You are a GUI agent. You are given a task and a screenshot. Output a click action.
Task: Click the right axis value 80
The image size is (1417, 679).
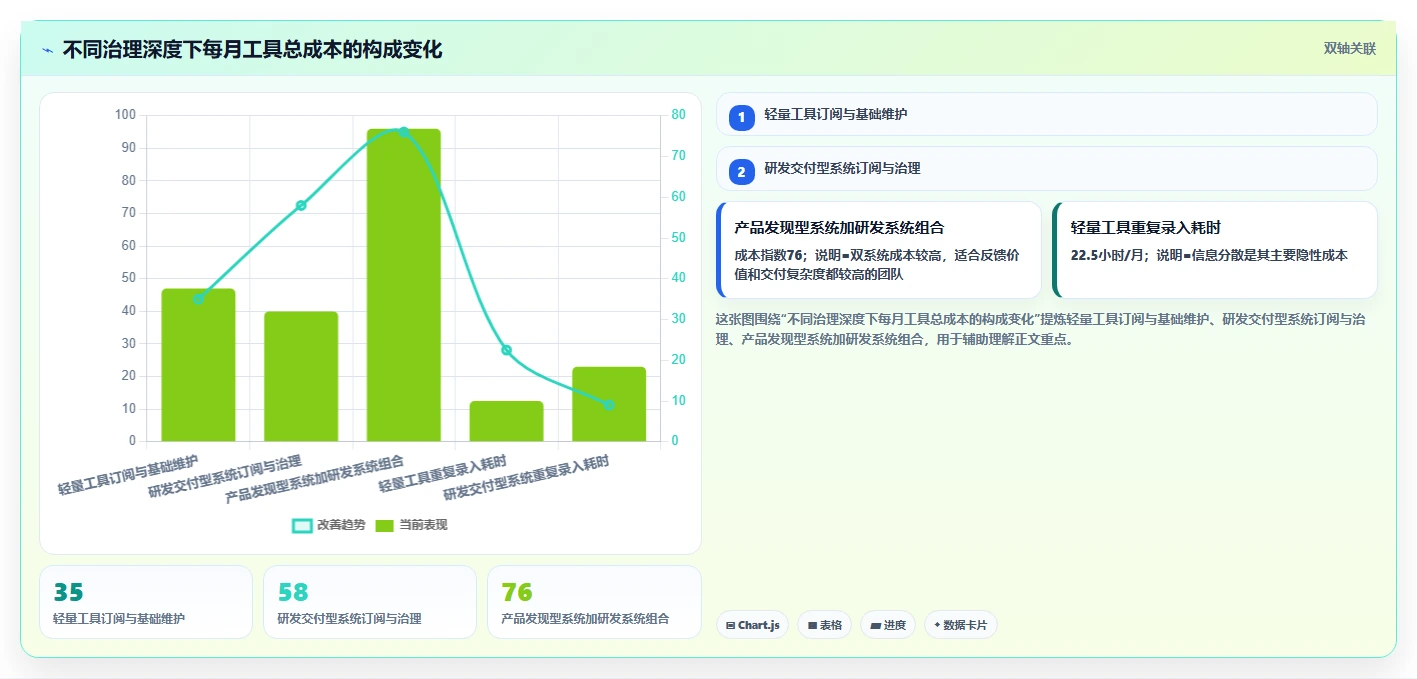pos(678,115)
